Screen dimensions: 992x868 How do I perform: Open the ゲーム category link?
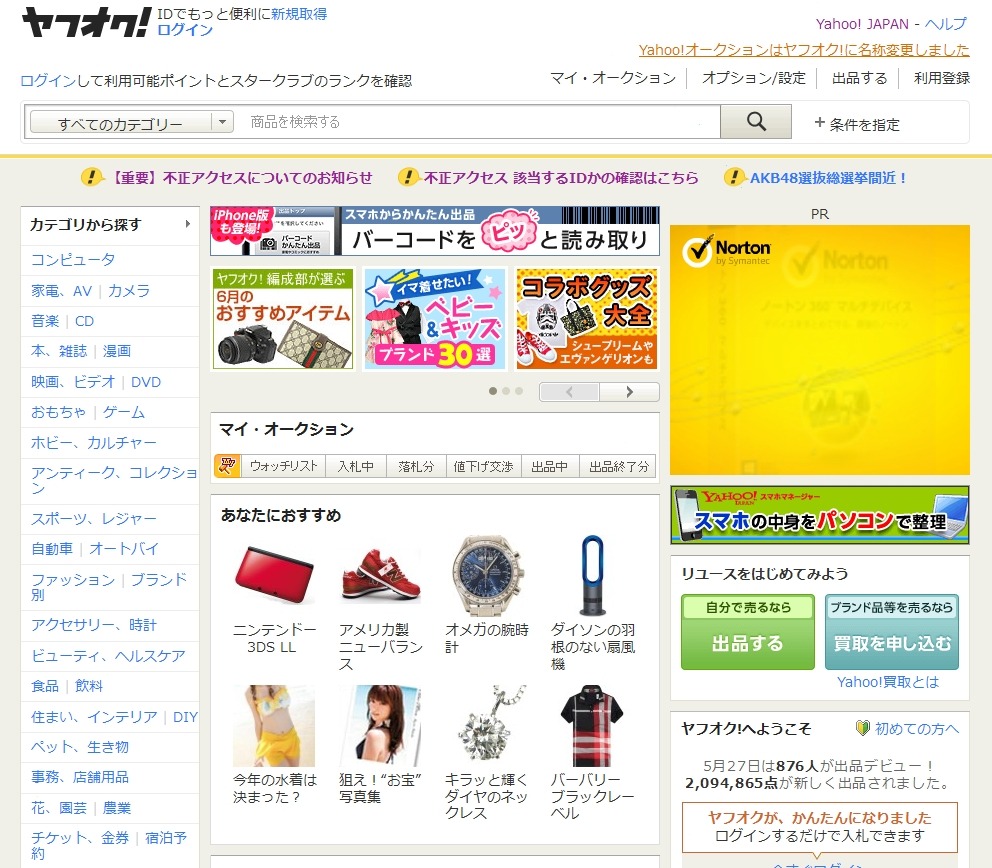click(x=124, y=412)
